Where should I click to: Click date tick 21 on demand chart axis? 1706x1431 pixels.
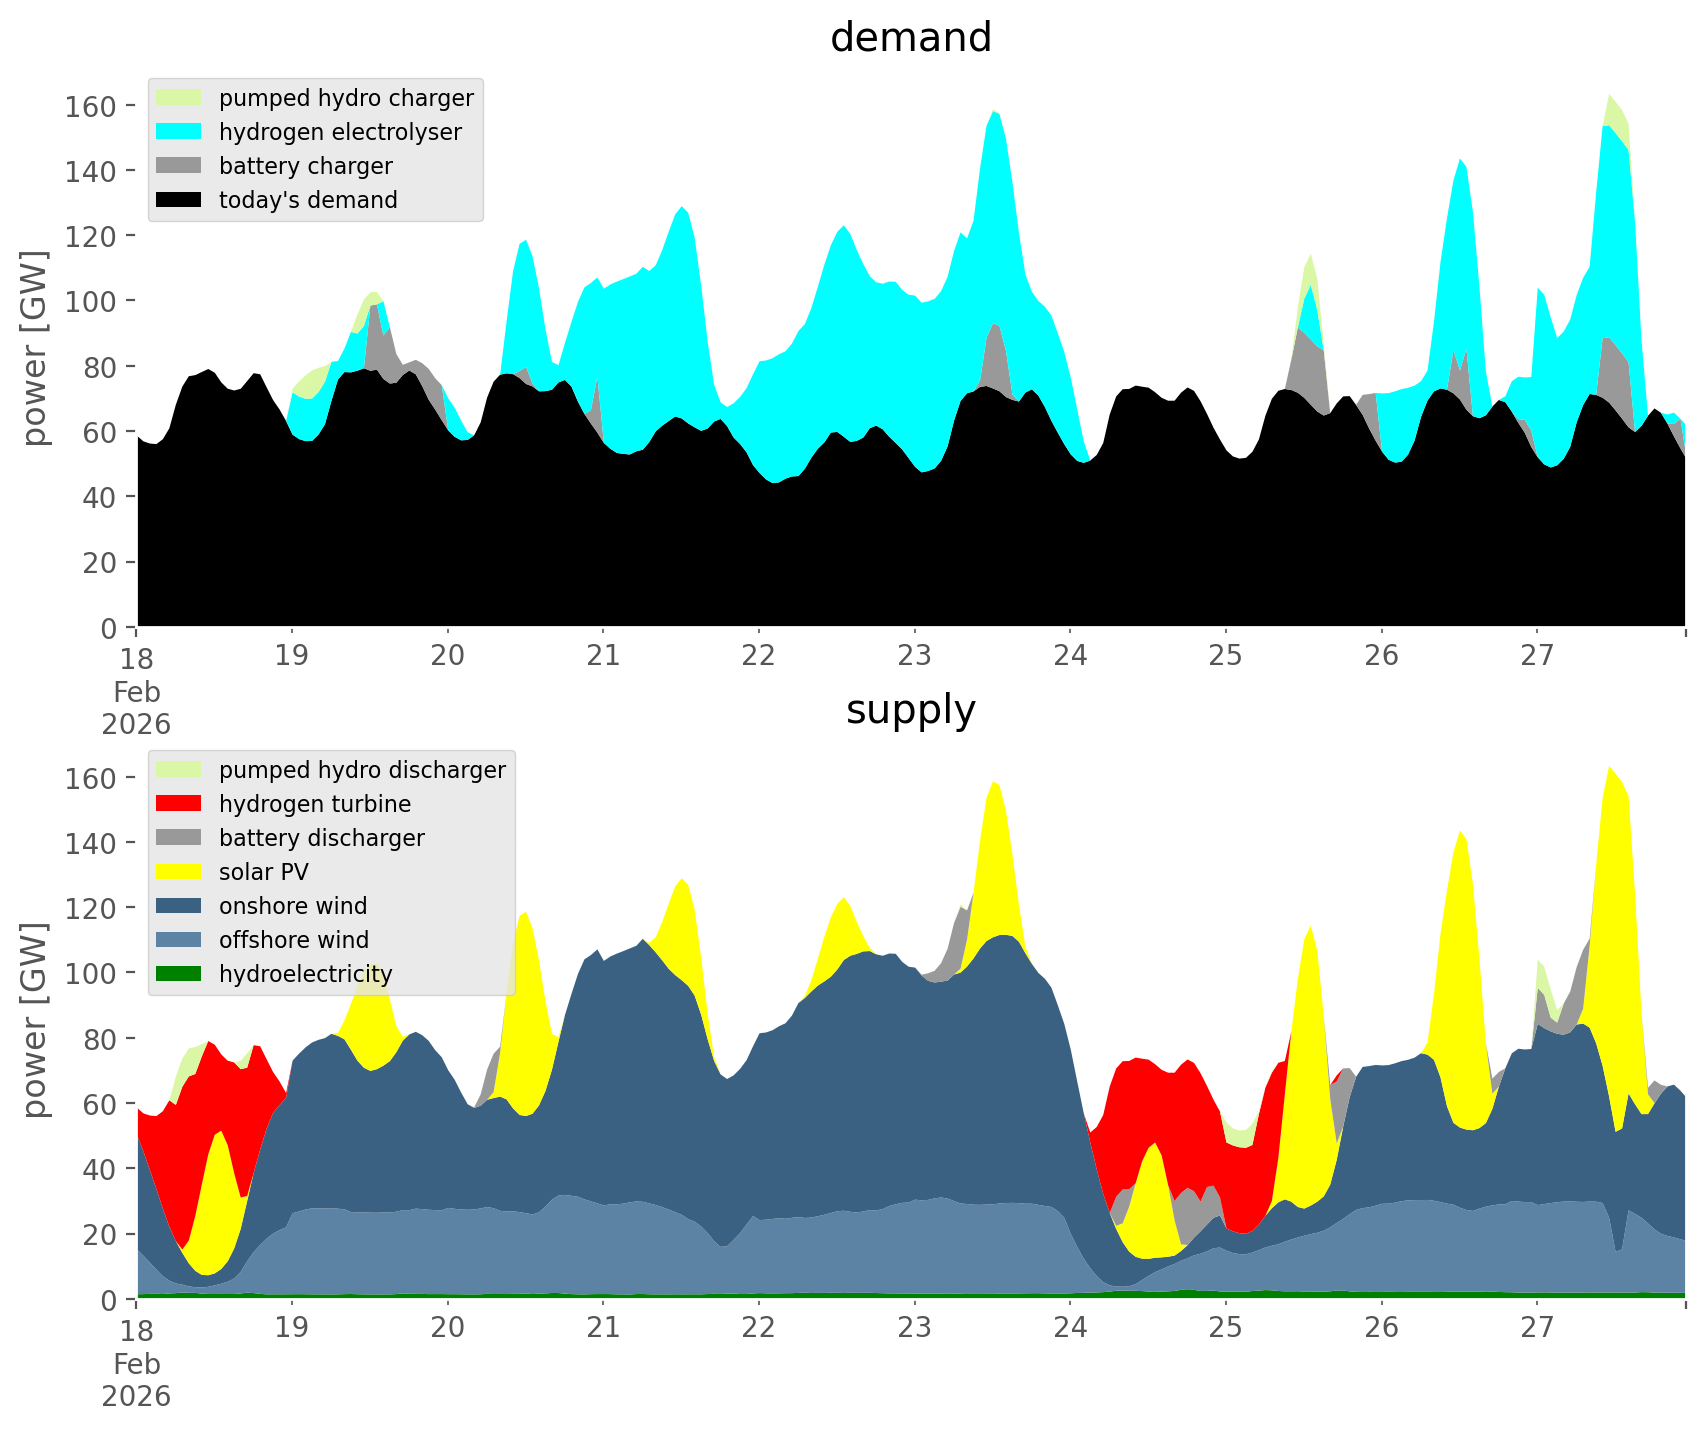[x=603, y=656]
